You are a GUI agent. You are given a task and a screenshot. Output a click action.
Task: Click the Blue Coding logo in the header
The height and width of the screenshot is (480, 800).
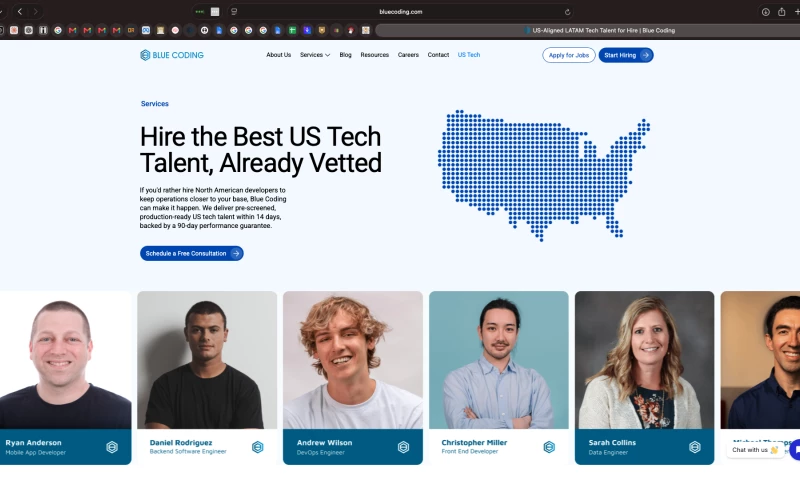click(172, 55)
